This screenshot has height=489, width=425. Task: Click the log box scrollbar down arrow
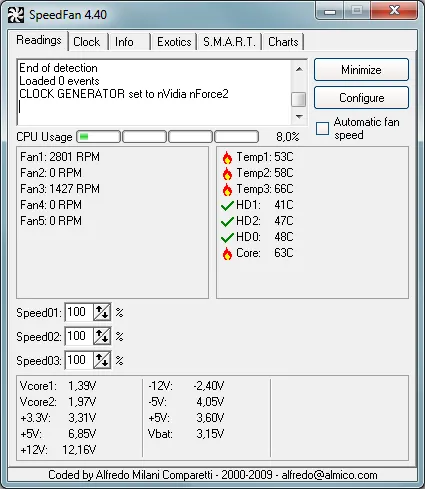[x=299, y=117]
